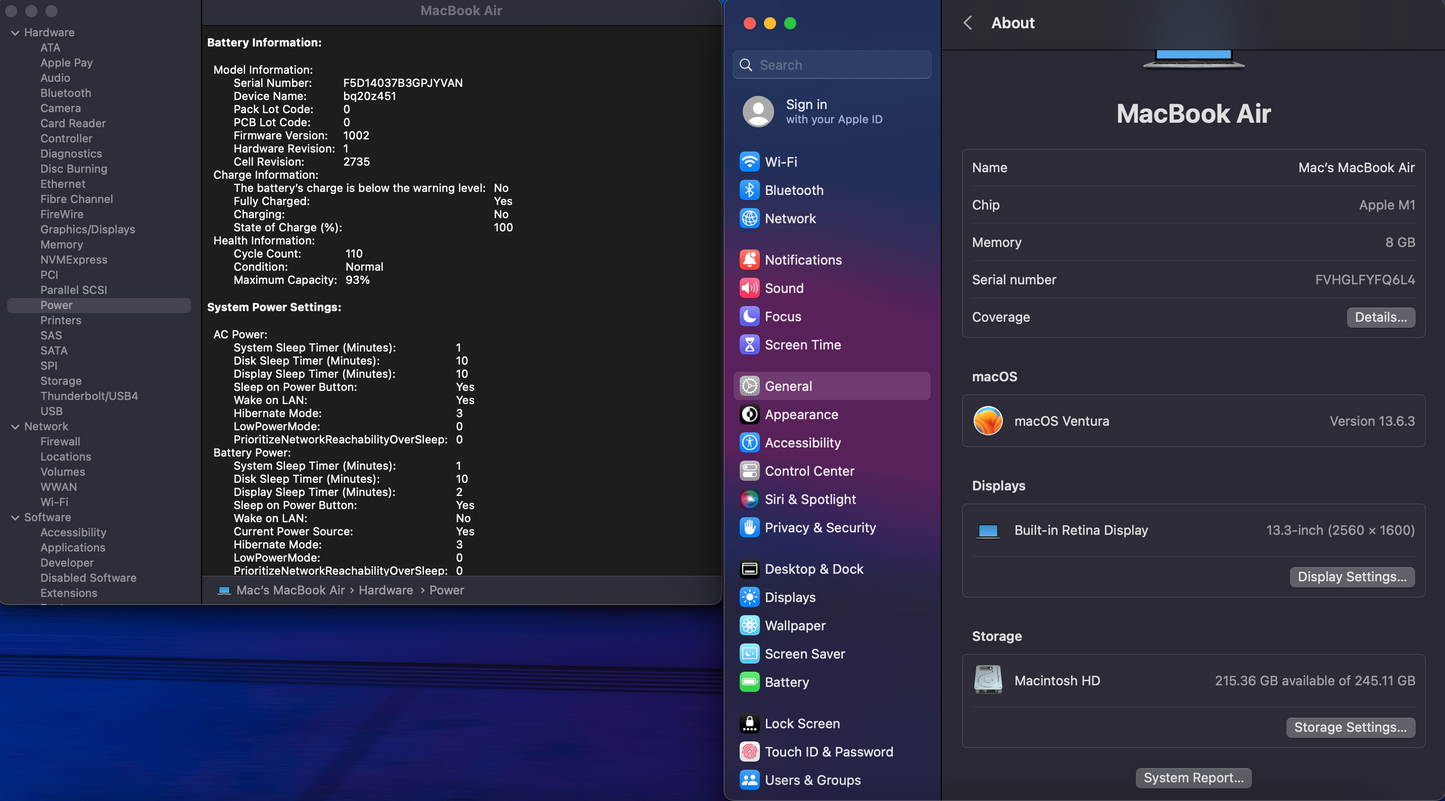Viewport: 1445px width, 801px height.
Task: Open the Wi-Fi settings icon
Action: 749,162
